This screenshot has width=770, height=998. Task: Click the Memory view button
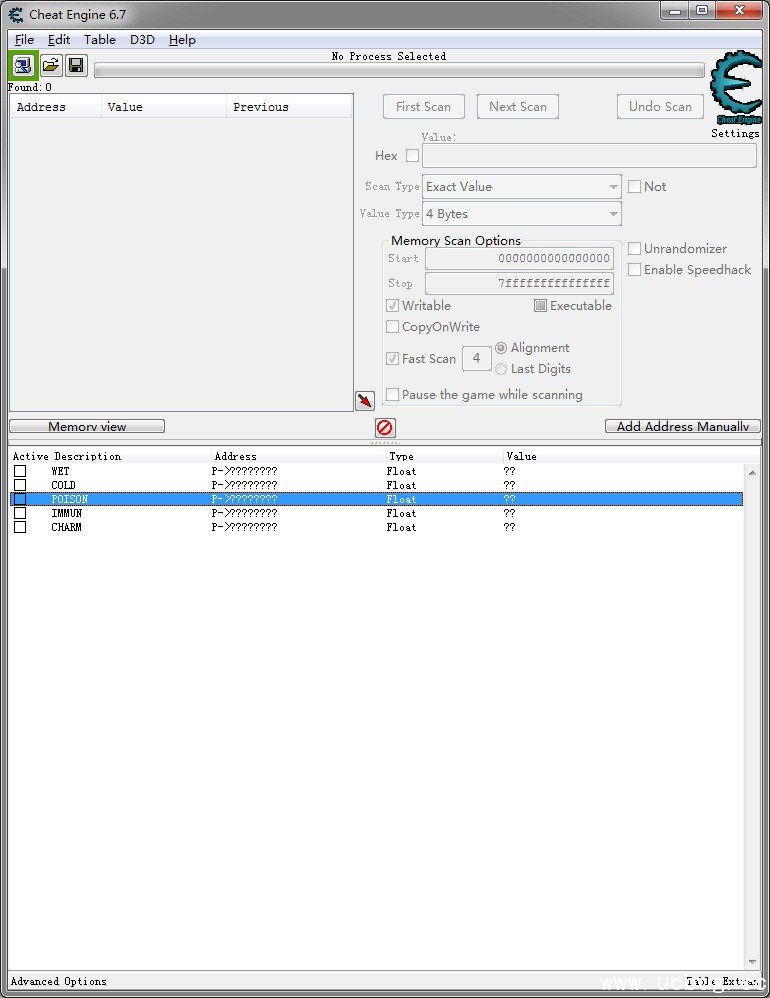(87, 427)
